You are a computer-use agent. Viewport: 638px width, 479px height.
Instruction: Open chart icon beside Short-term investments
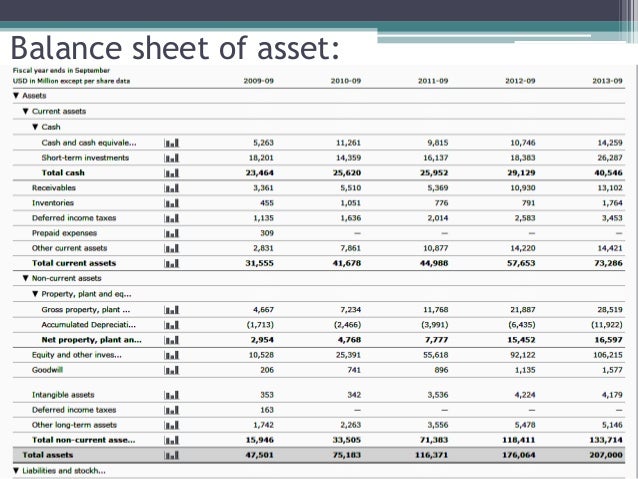click(x=170, y=158)
